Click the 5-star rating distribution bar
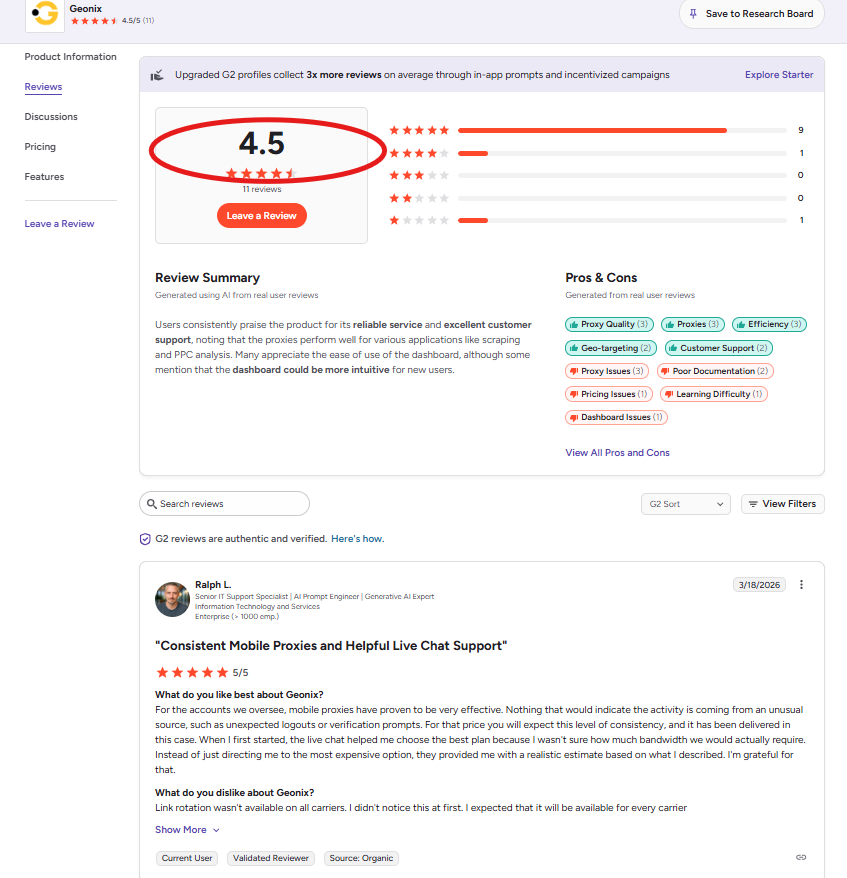The image size is (847, 878). click(x=592, y=129)
